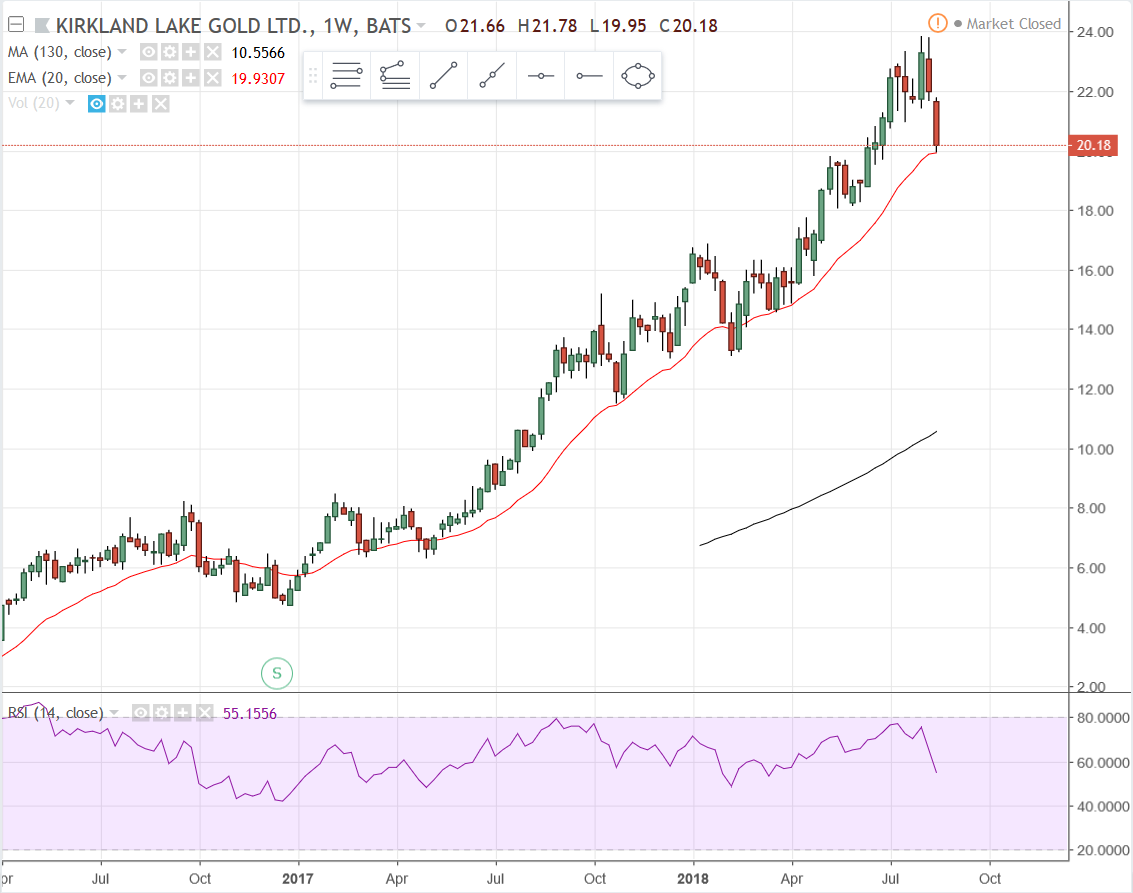Click the high price H21.78

point(548,26)
